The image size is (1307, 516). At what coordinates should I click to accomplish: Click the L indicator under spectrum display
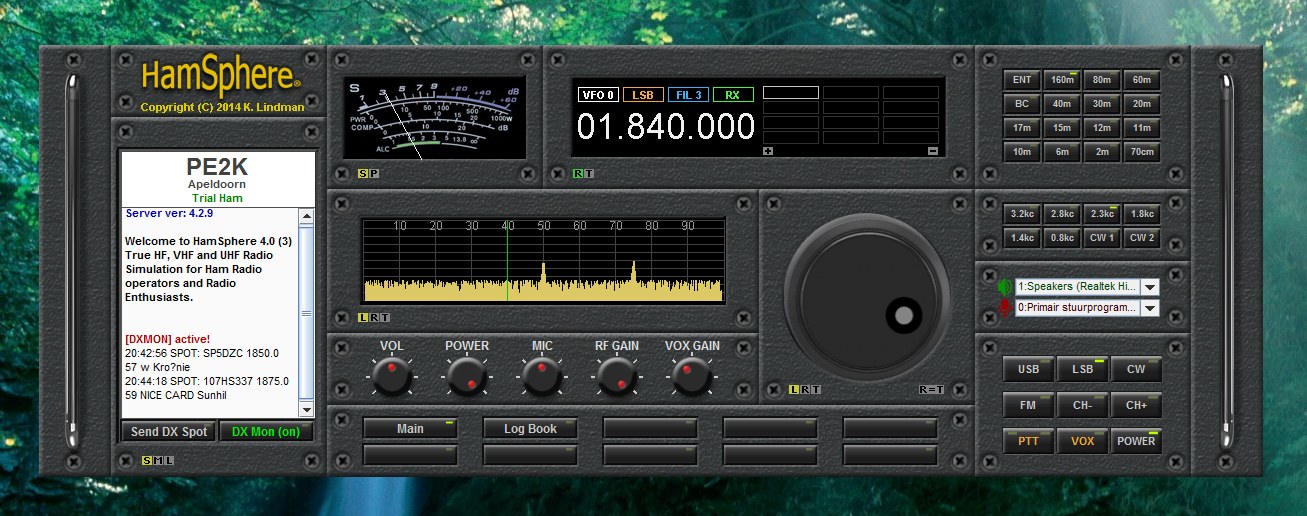coord(363,317)
